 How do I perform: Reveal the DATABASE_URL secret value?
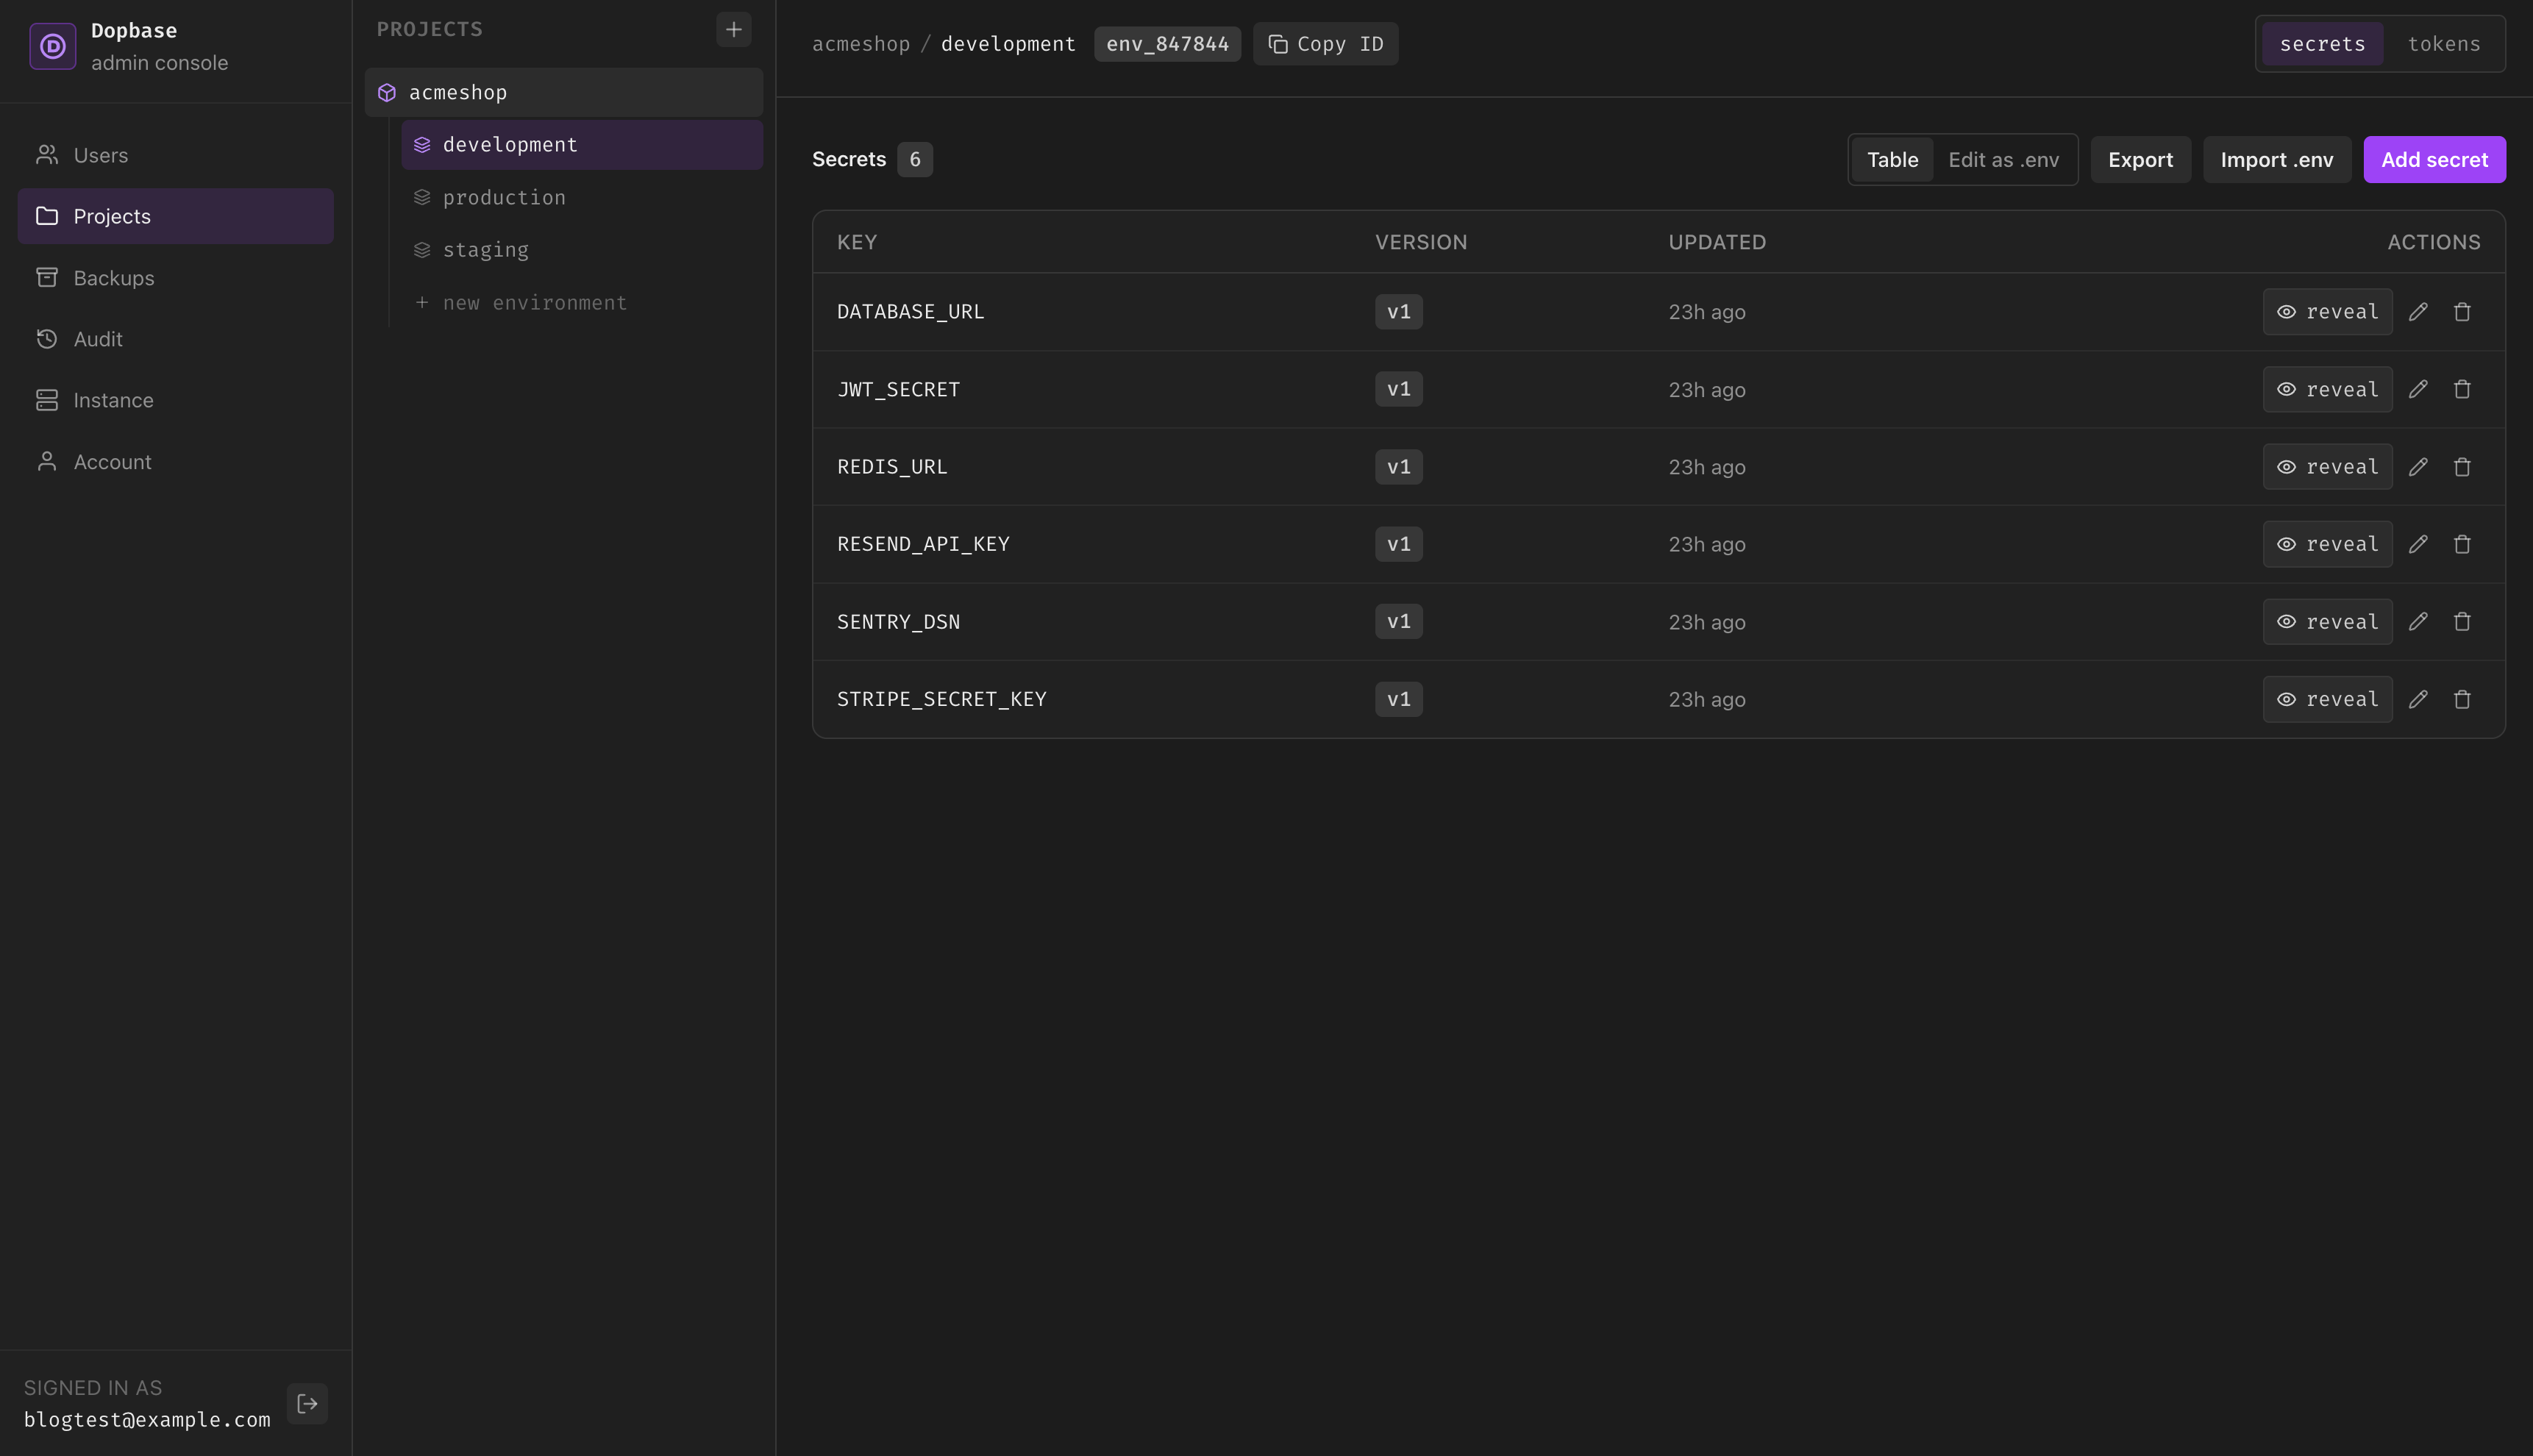2327,312
